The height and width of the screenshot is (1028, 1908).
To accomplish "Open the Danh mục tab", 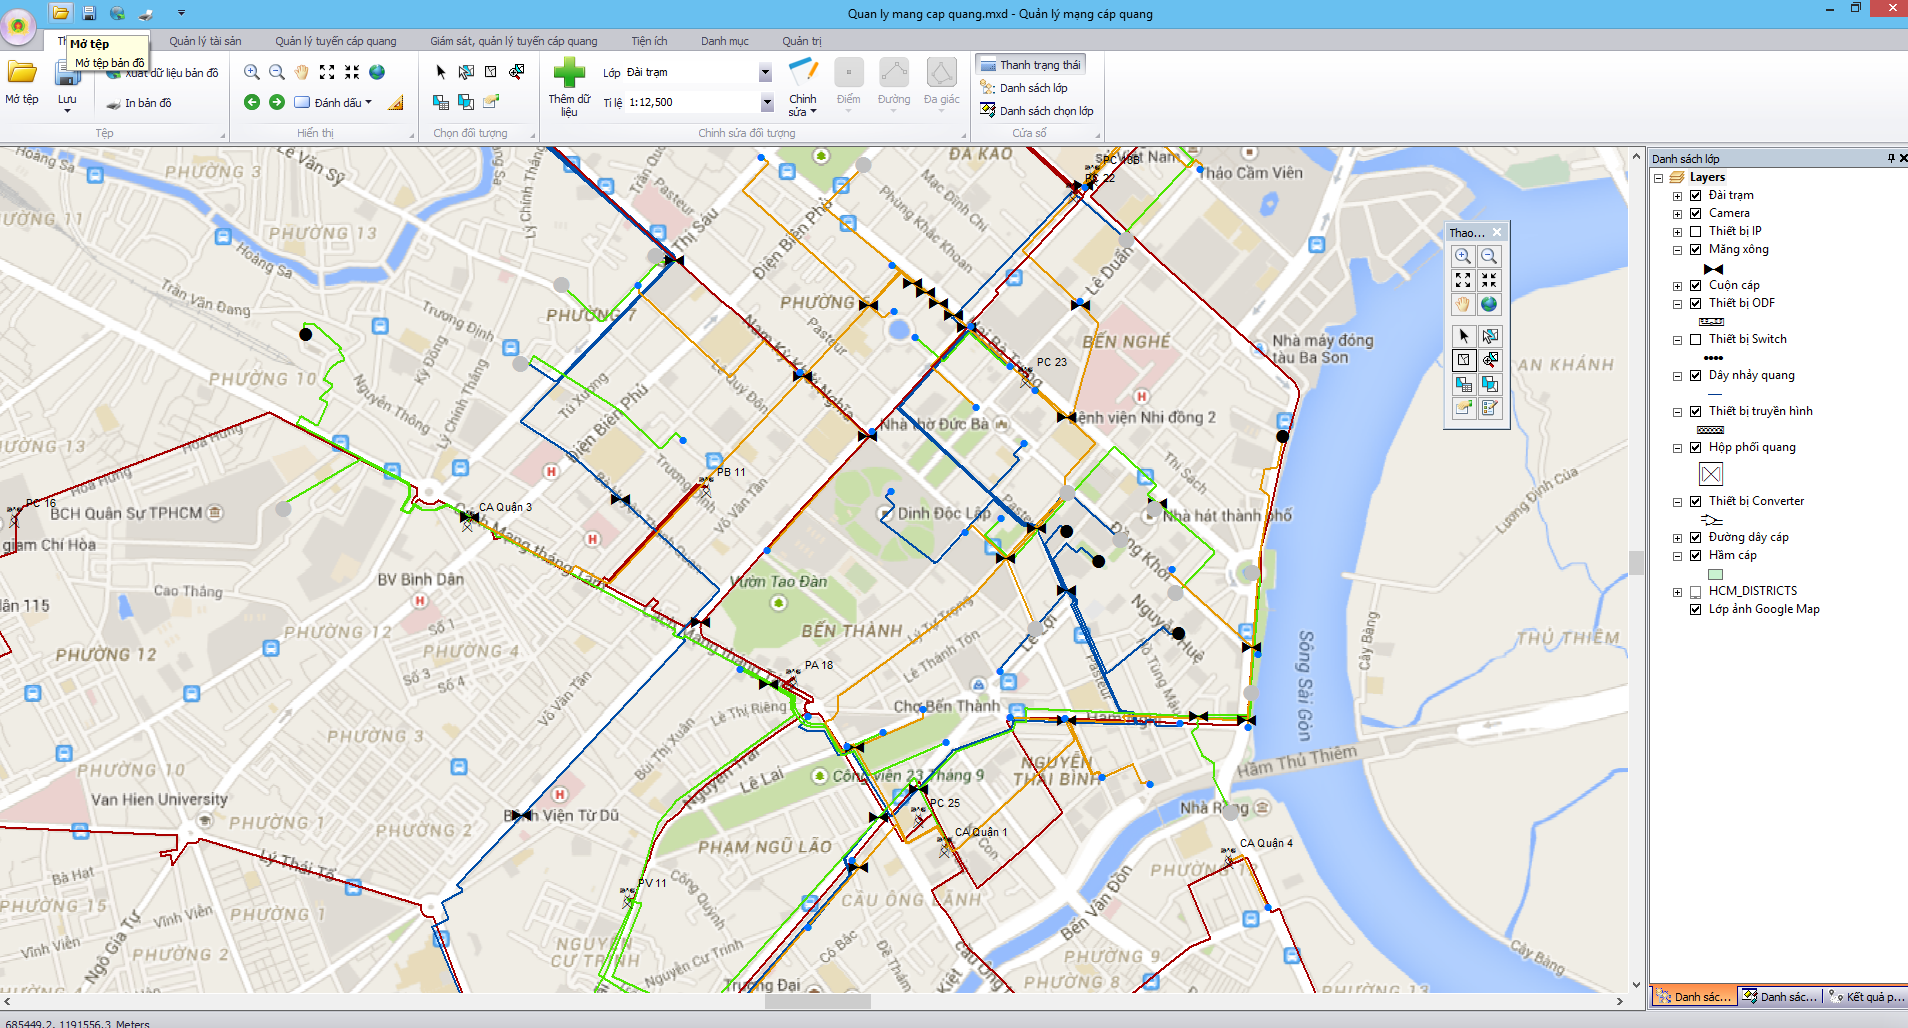I will coord(725,41).
